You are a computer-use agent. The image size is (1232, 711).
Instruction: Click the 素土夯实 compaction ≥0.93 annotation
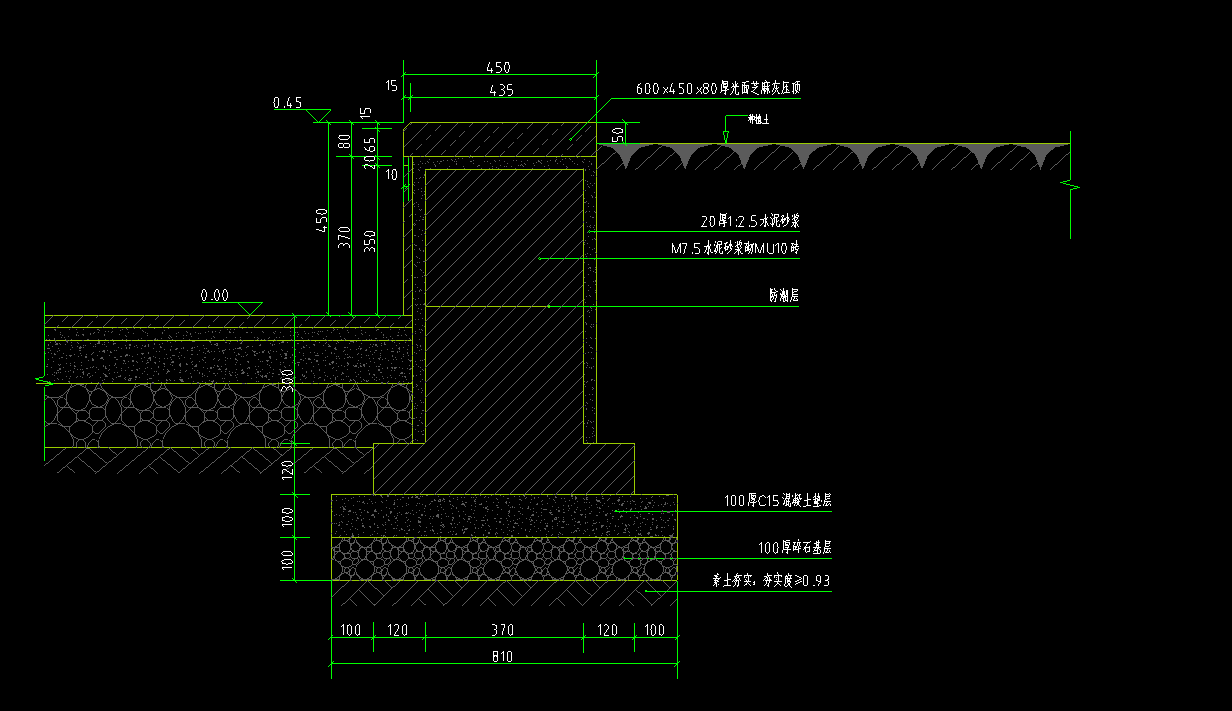(771, 580)
